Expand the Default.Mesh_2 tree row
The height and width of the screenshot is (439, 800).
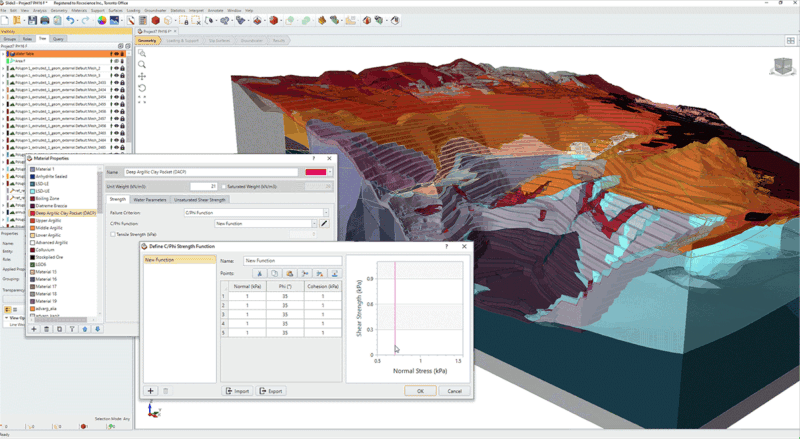(x=3, y=68)
